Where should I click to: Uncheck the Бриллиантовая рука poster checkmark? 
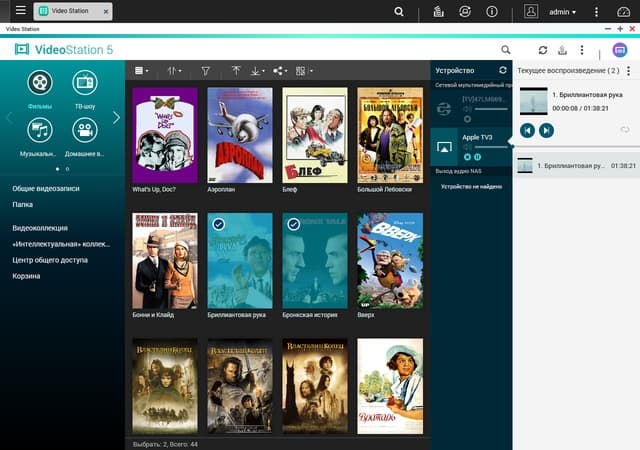[219, 224]
